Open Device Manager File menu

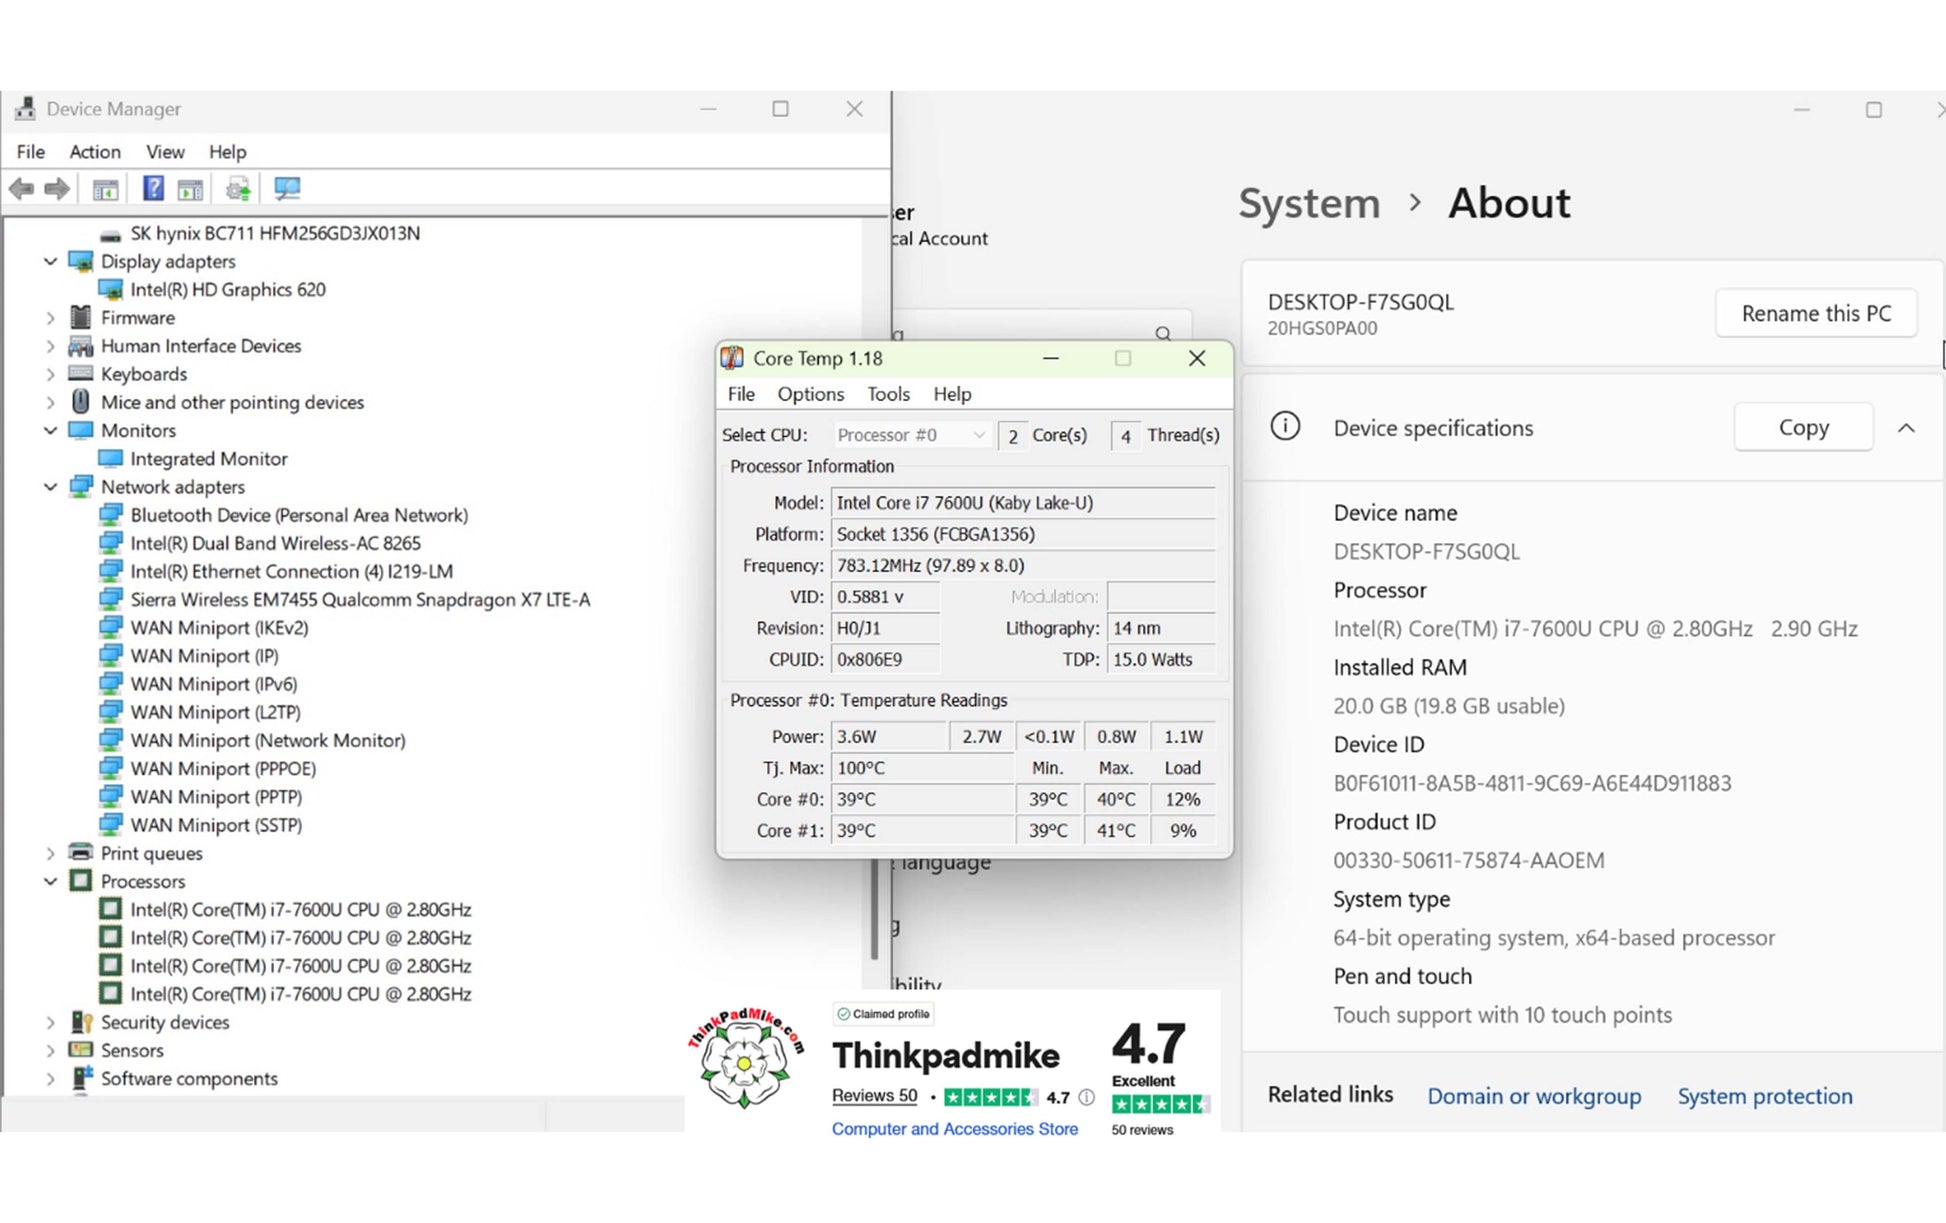point(31,152)
